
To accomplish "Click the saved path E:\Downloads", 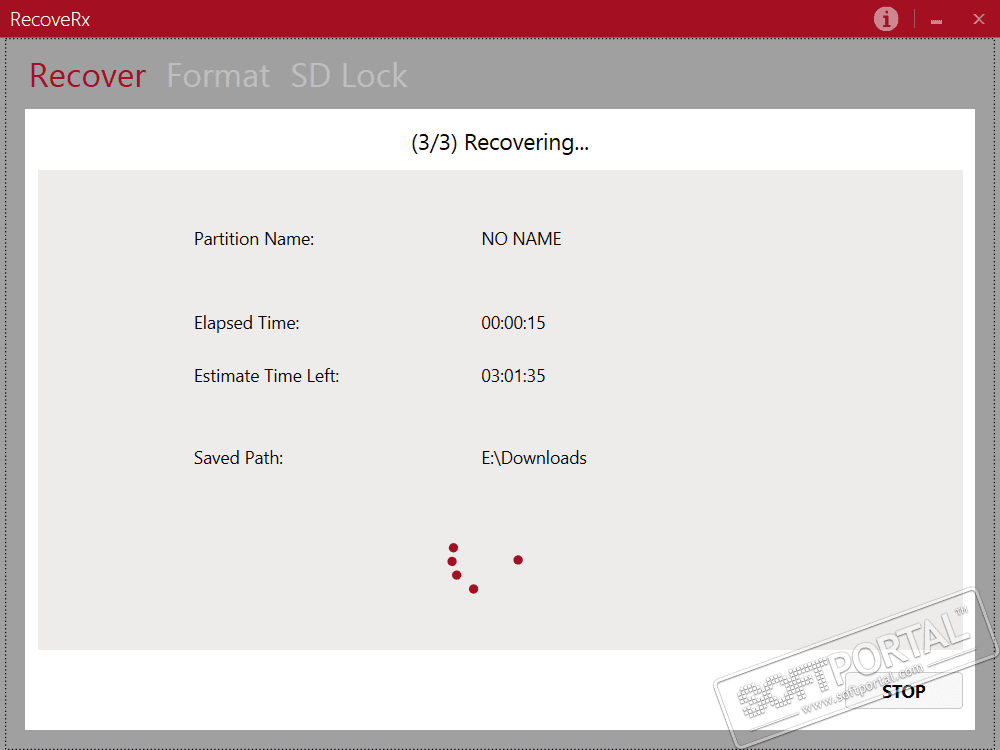I will coord(534,458).
